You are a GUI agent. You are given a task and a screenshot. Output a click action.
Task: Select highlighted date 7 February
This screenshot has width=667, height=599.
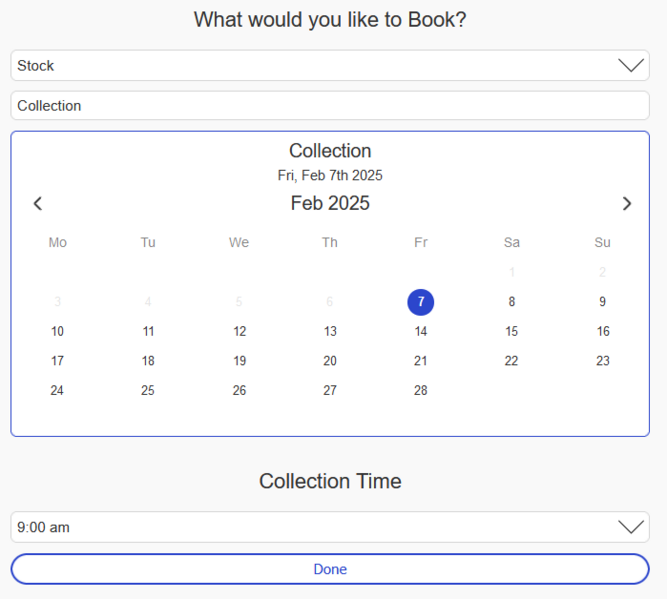pyautogui.click(x=421, y=302)
